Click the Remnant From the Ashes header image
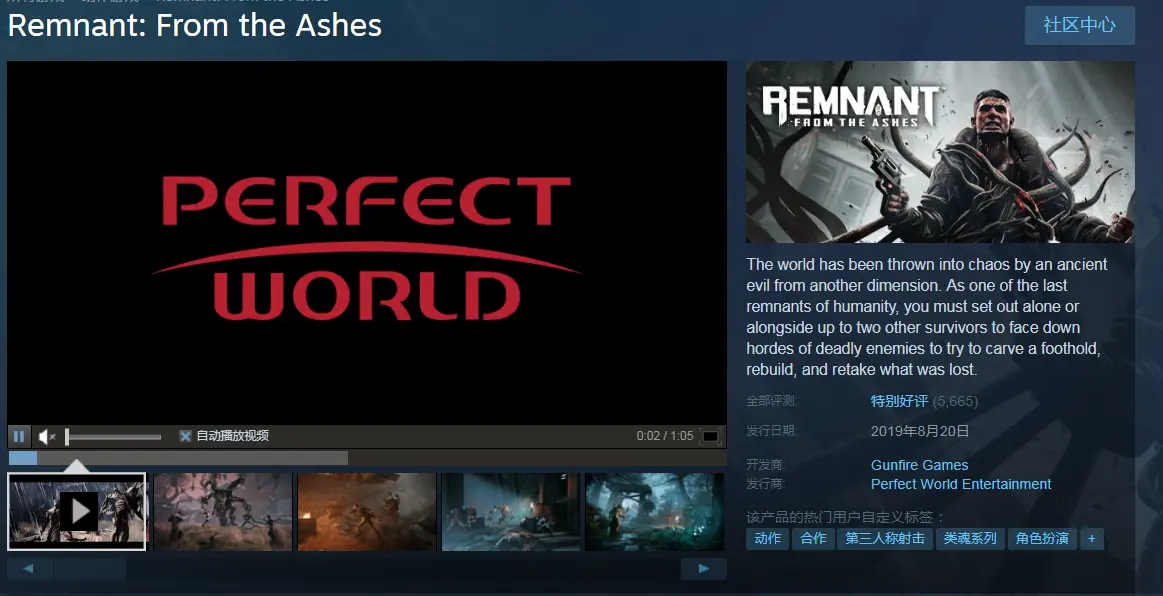 point(940,152)
